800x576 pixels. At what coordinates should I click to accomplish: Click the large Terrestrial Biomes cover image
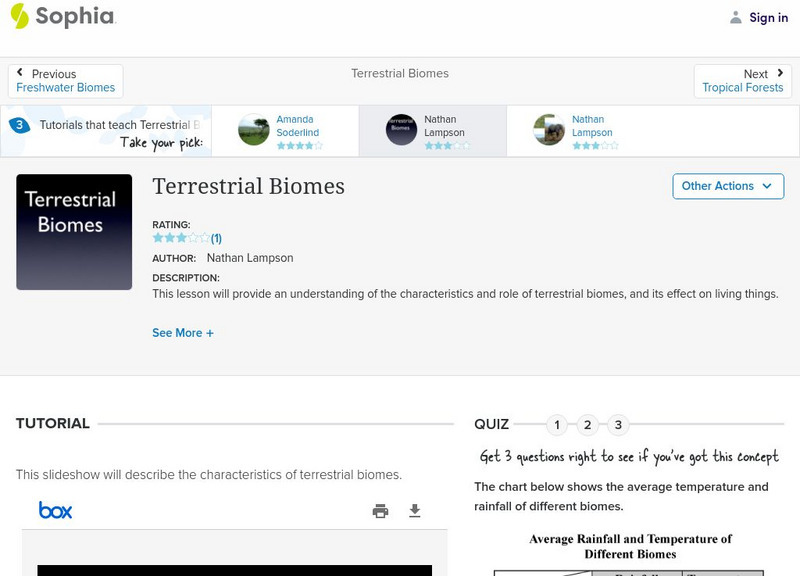click(x=74, y=232)
